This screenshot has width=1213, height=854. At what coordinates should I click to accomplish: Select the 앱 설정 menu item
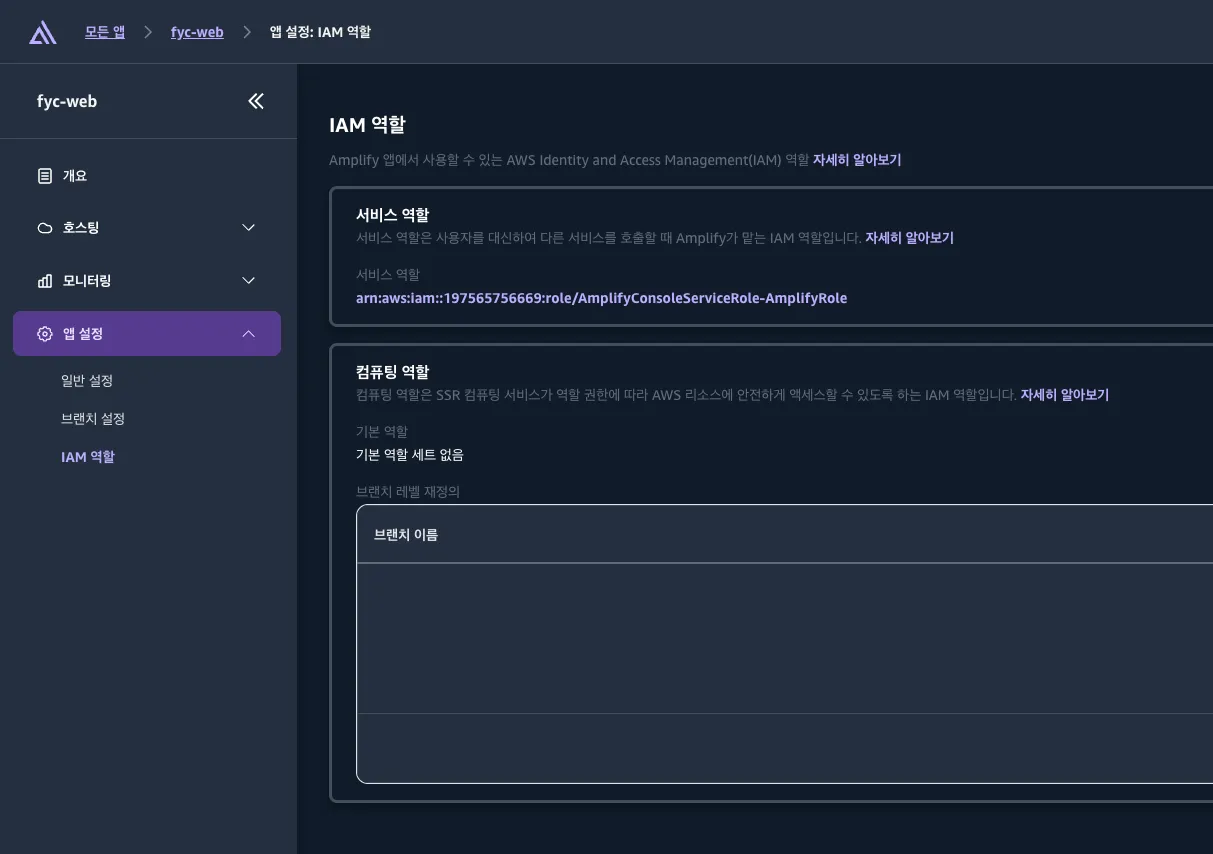pos(147,334)
